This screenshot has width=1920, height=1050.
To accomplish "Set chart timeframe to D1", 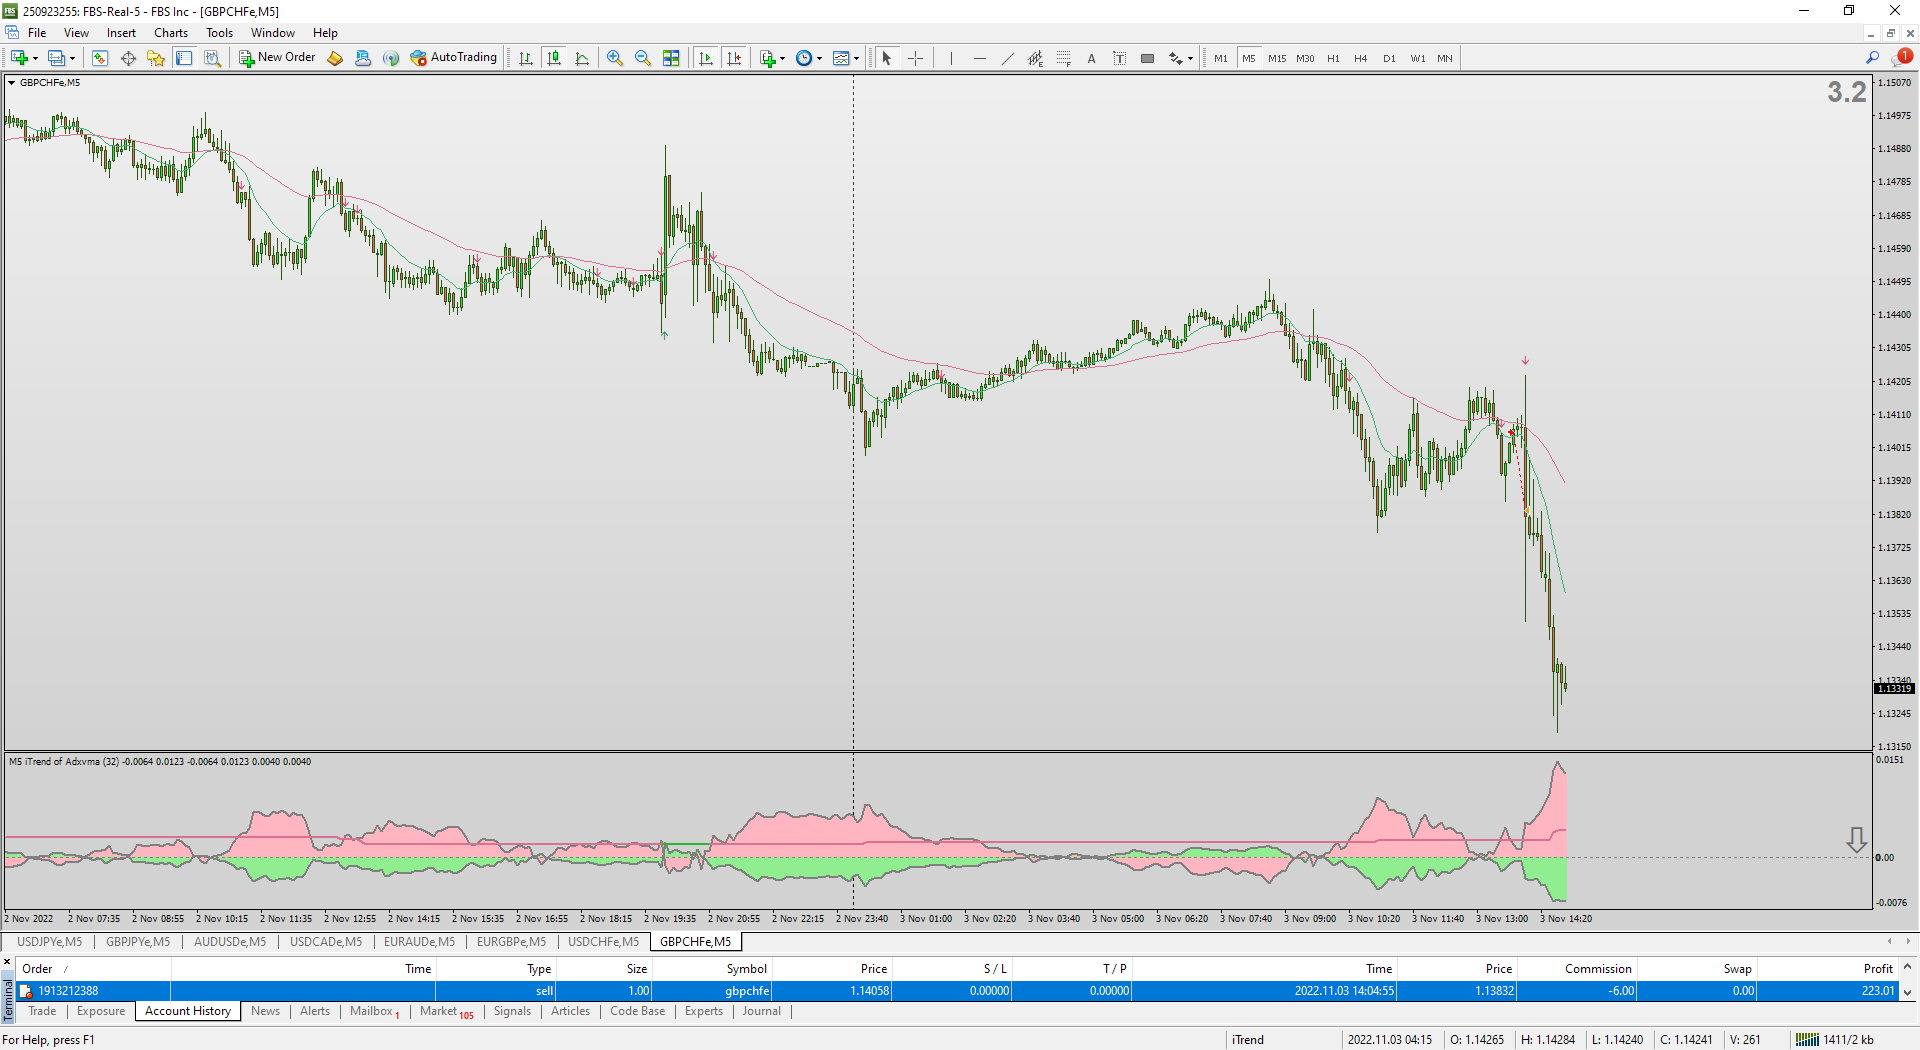I will coord(1389,58).
